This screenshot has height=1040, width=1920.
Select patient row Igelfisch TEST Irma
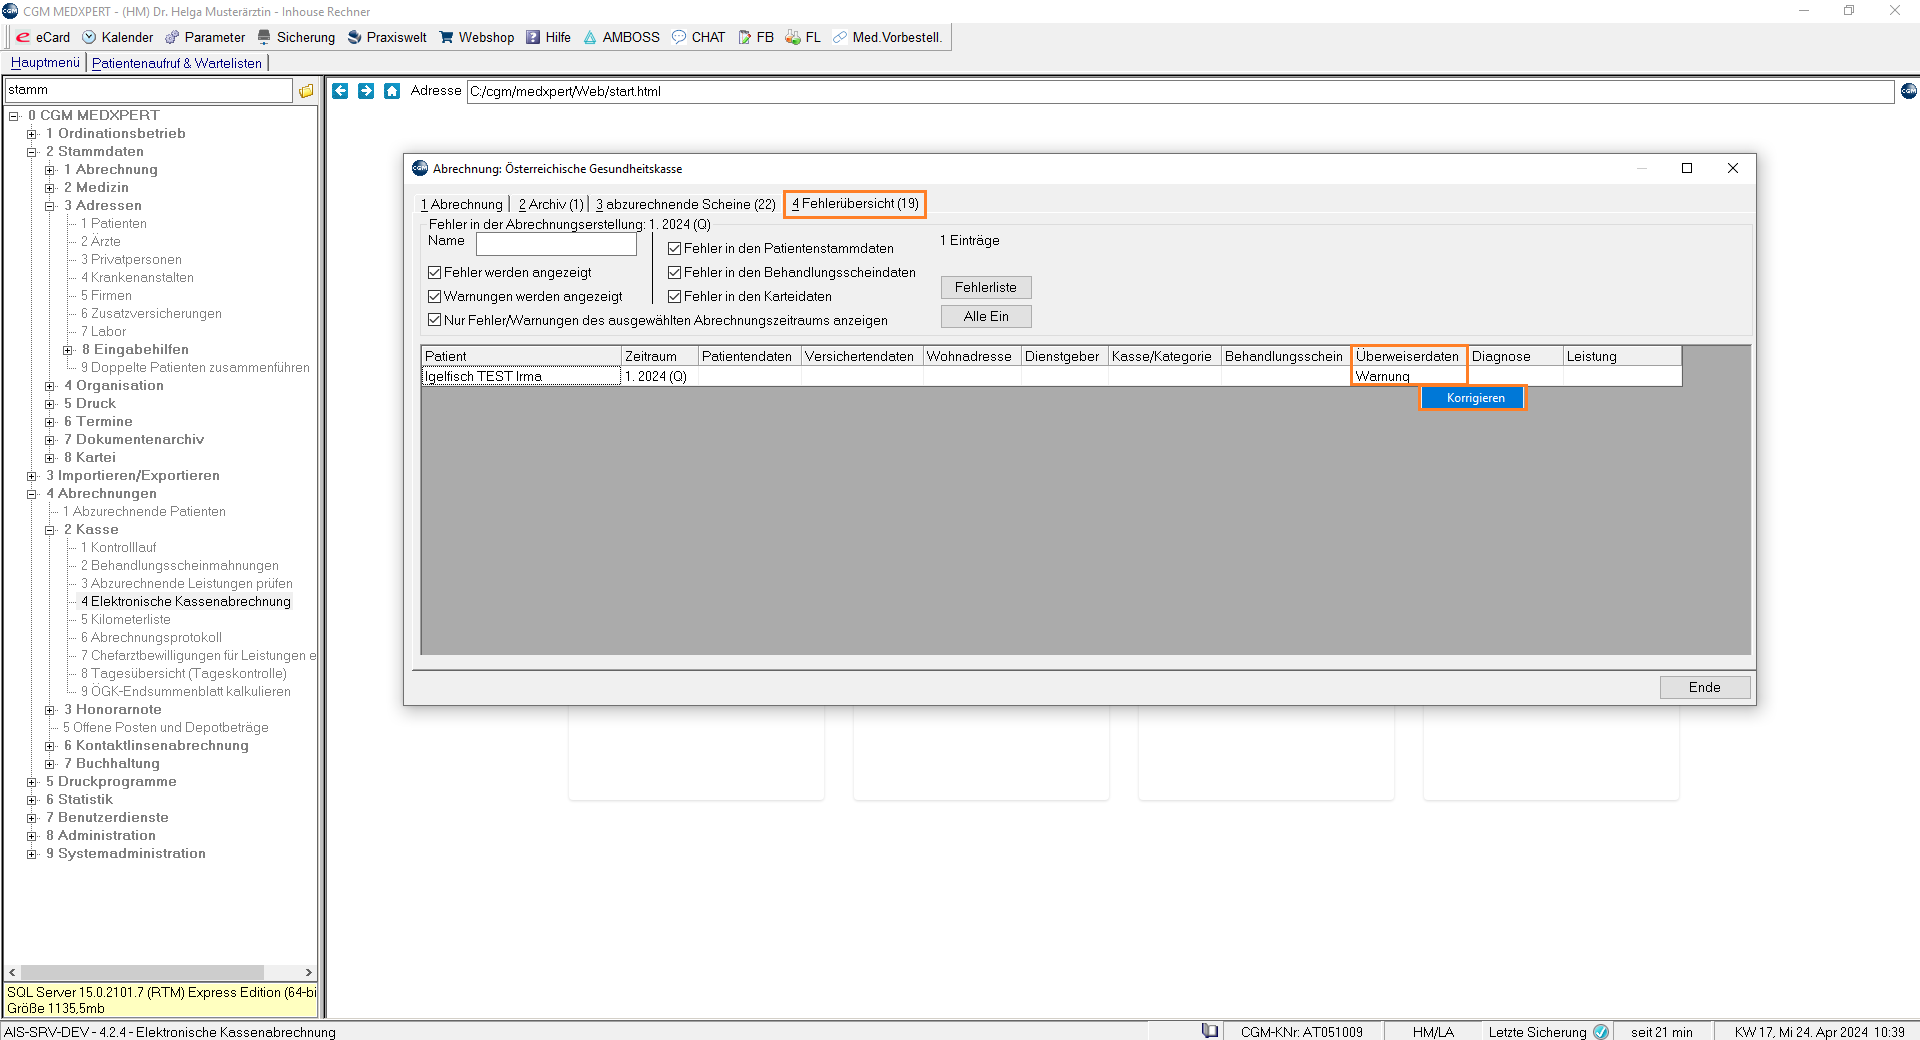(520, 376)
